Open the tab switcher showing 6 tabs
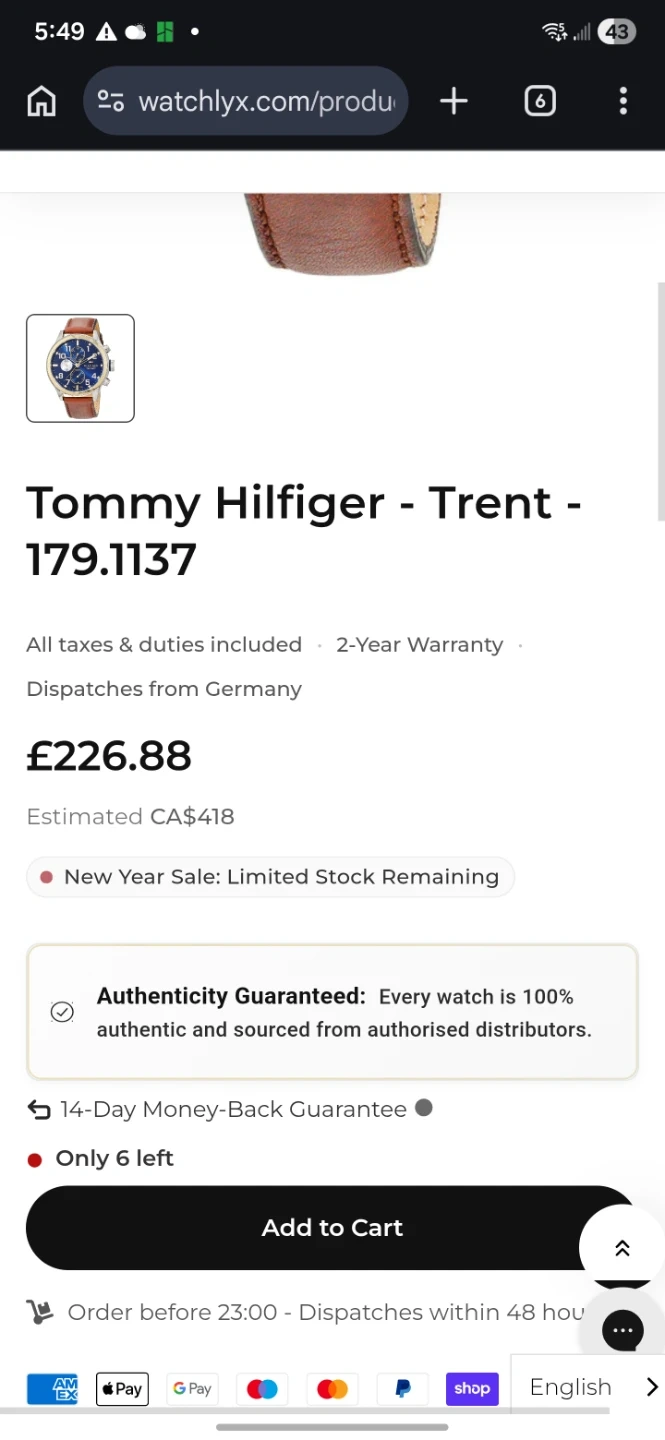 pyautogui.click(x=539, y=101)
